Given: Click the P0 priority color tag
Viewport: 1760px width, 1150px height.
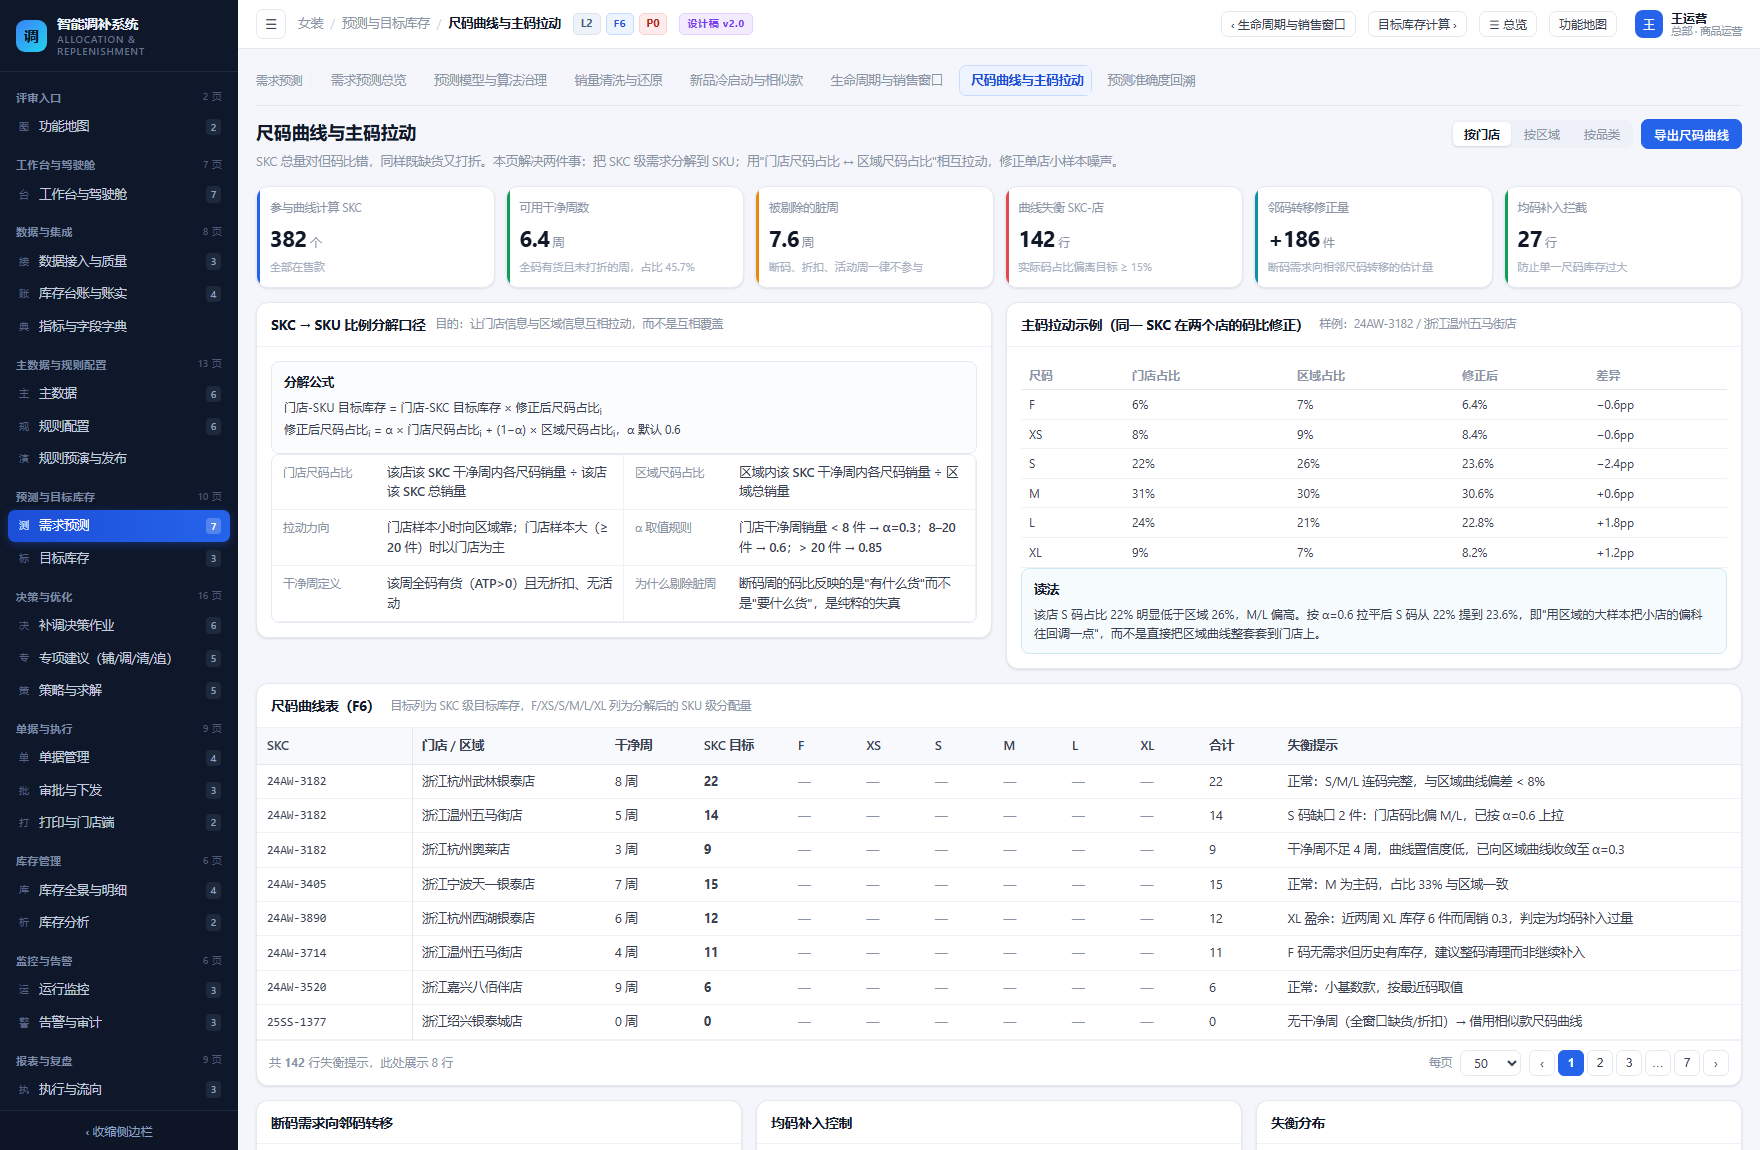Looking at the screenshot, I should click(652, 24).
